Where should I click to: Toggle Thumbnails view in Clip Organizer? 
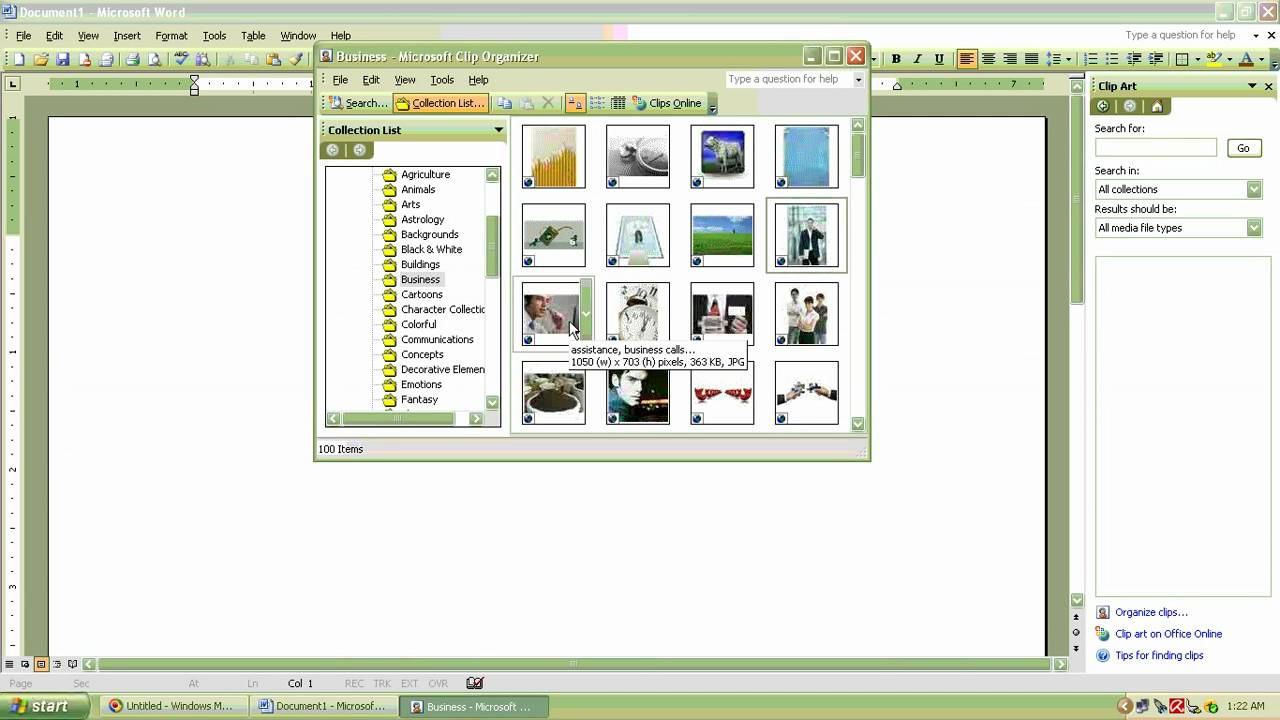click(x=575, y=103)
